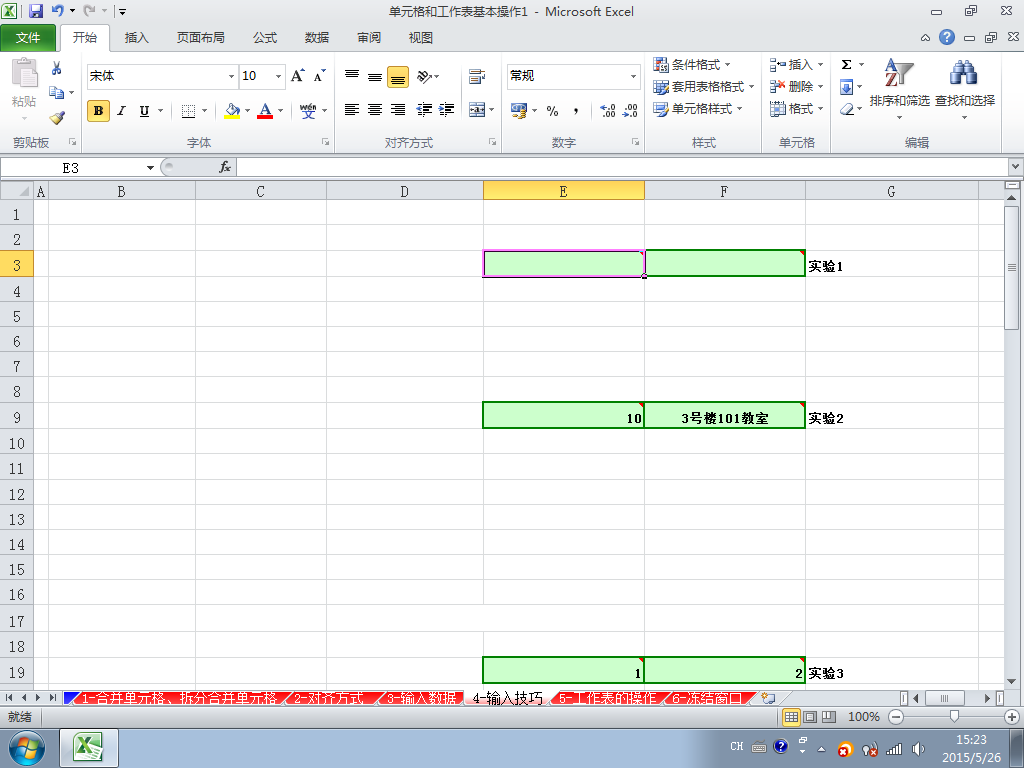Click the Clear eraser icon

847,109
